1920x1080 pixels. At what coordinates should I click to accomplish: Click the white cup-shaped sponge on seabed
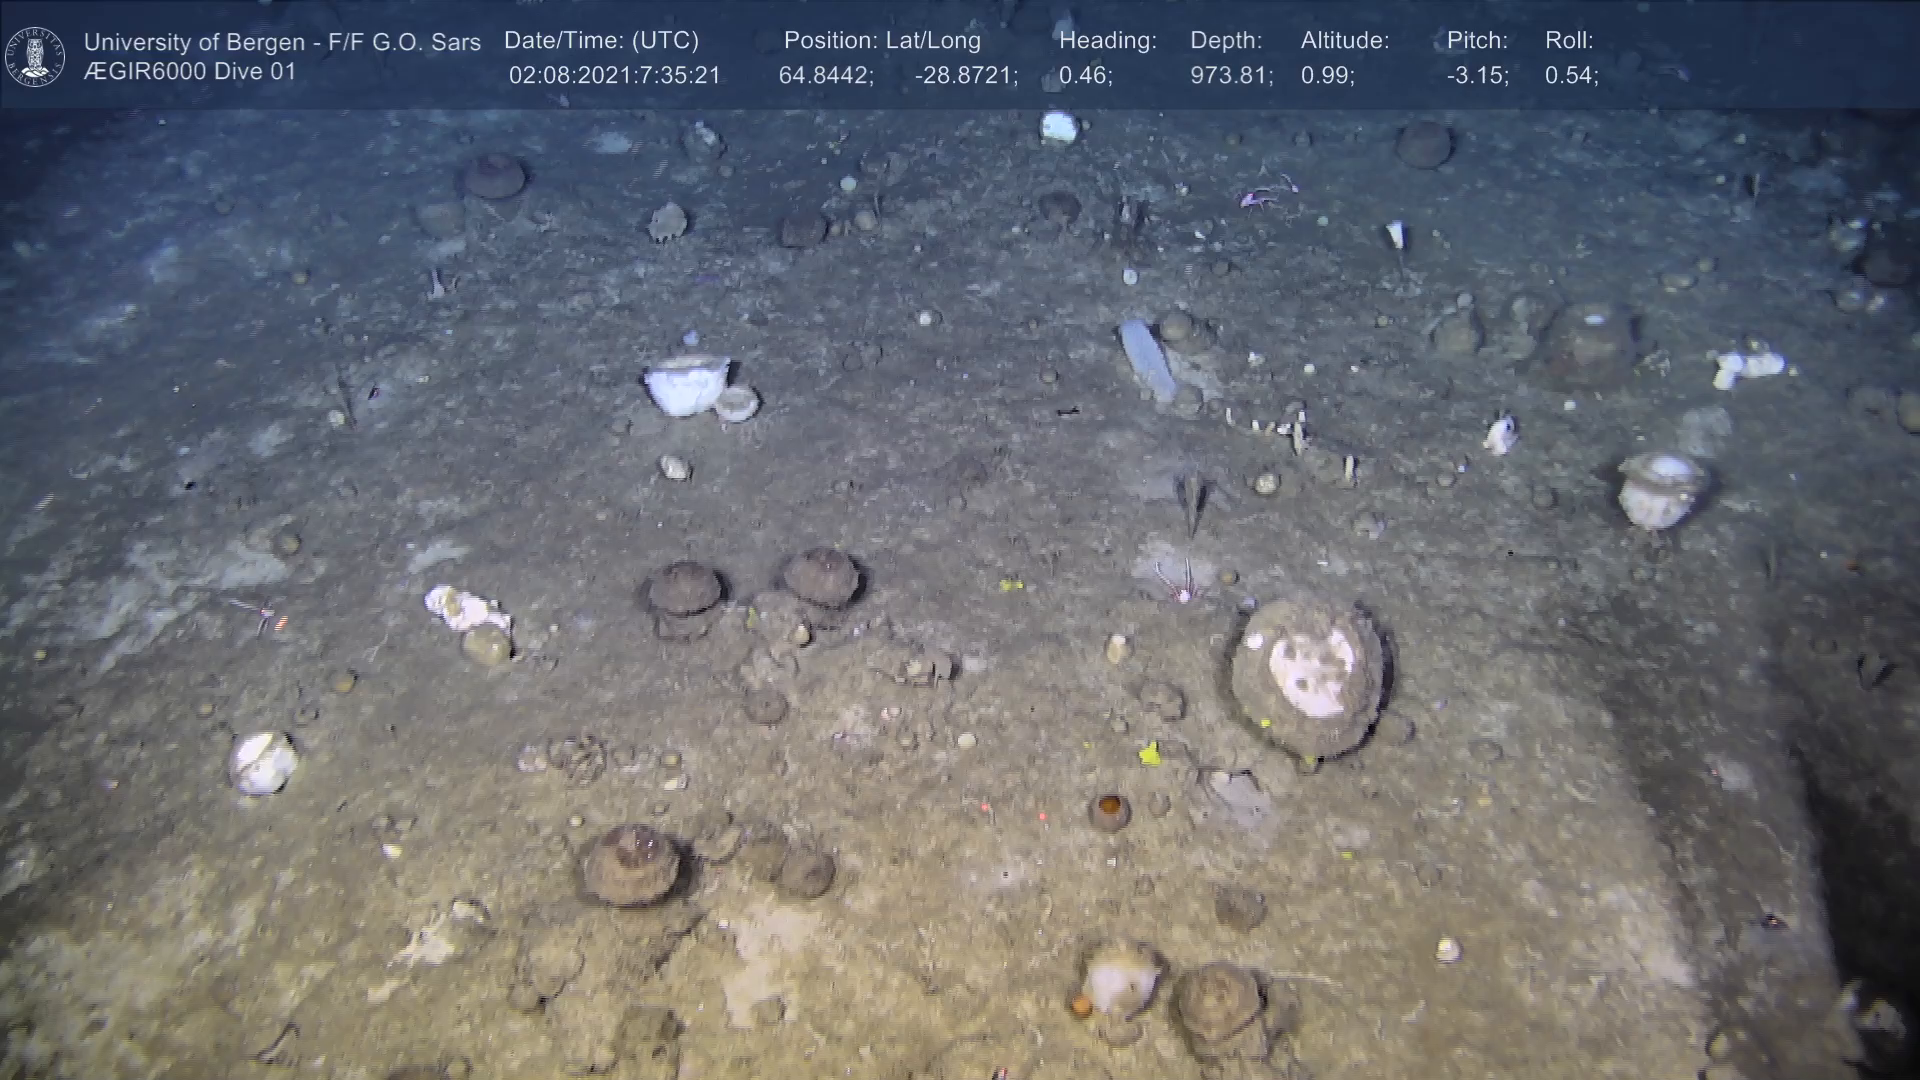(686, 385)
